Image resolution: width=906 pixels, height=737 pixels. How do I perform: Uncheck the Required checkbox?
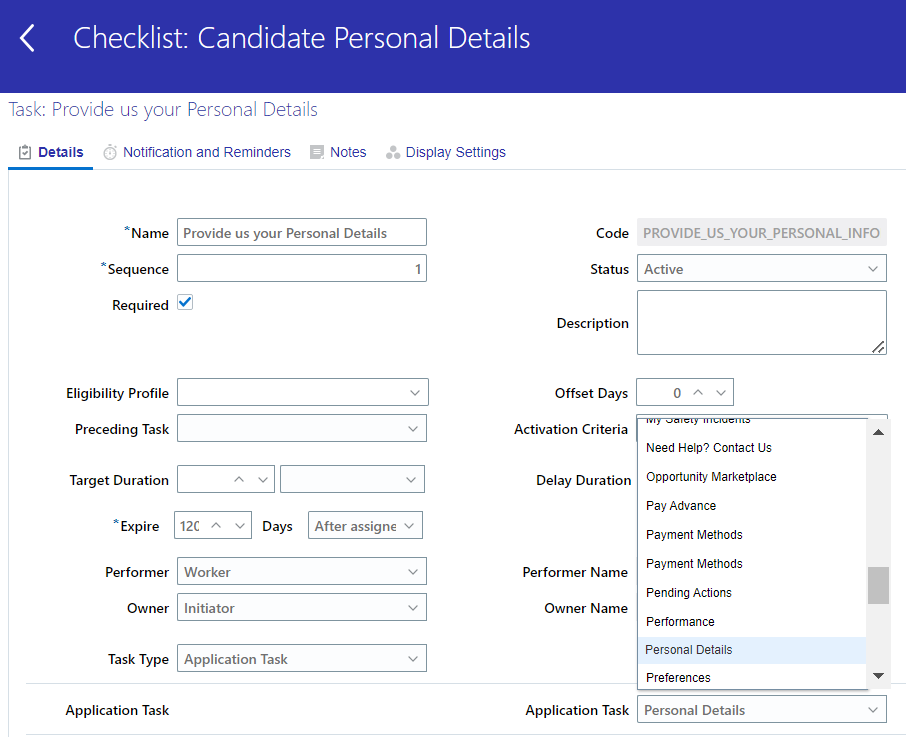[184, 302]
